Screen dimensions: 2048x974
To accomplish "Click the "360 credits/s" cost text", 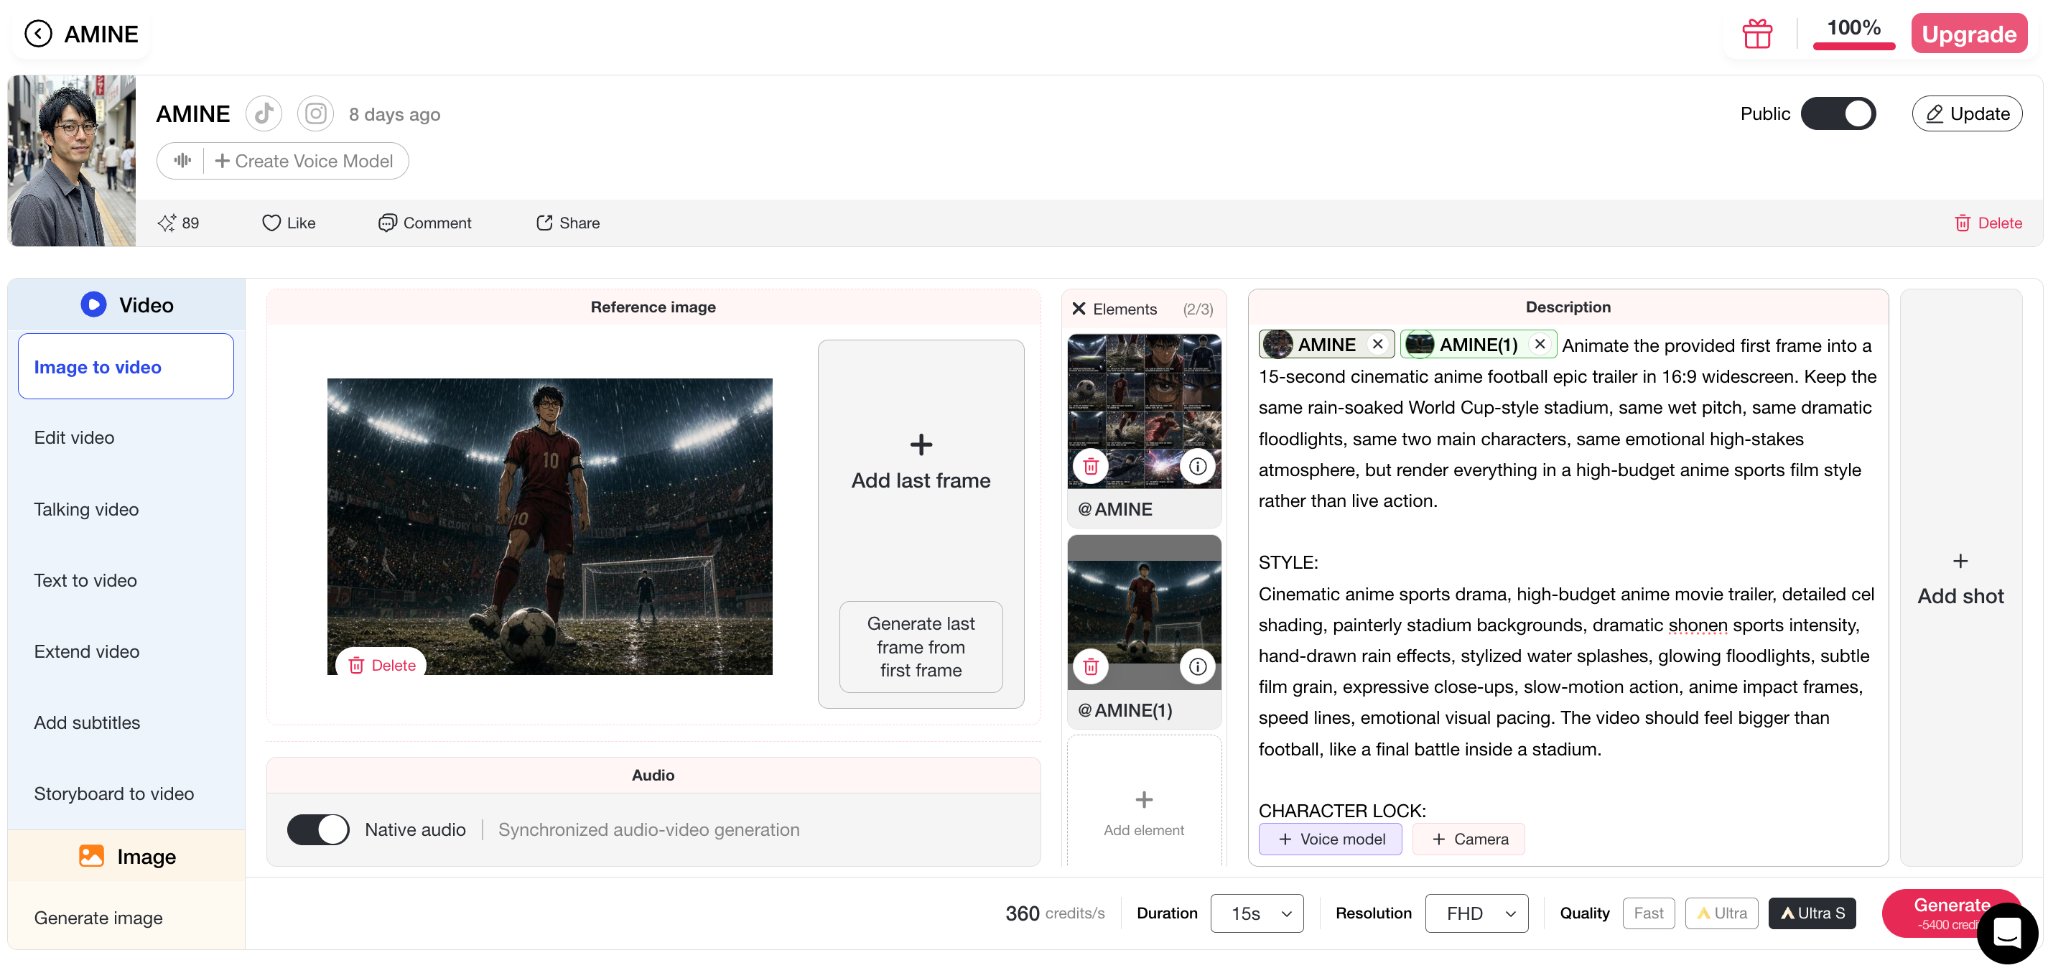I will coord(1055,913).
